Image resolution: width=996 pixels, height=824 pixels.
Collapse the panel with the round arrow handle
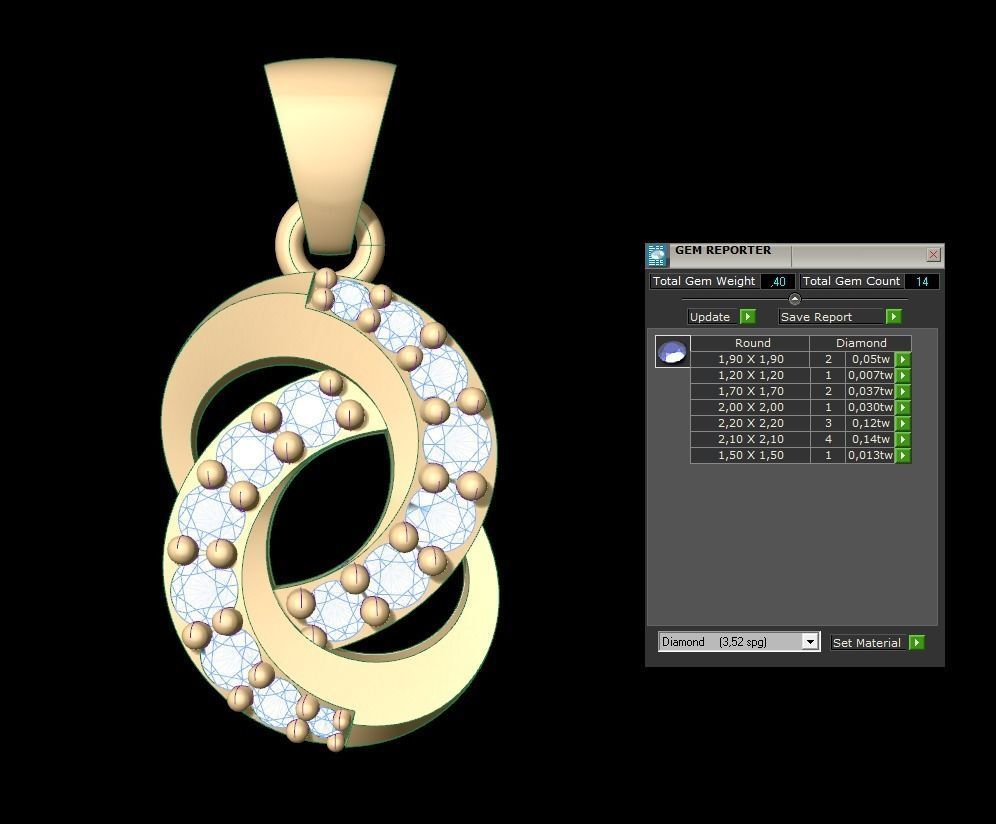pyautogui.click(x=795, y=299)
